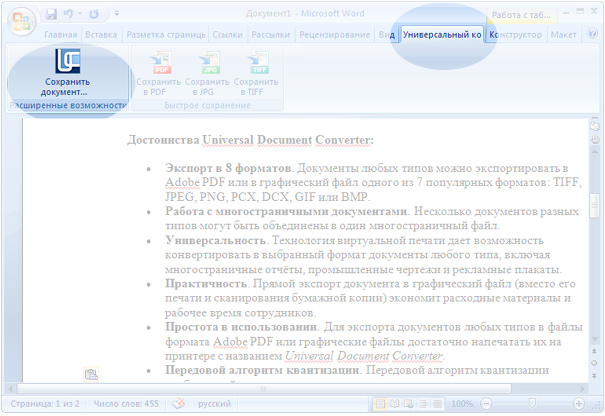Click the Previous Page double-arrow button
Viewport: 605px width, 416px height.
click(x=595, y=351)
